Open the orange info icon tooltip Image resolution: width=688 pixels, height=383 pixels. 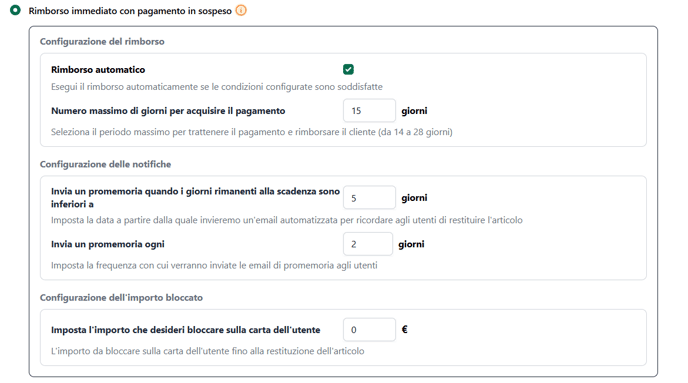[241, 10]
